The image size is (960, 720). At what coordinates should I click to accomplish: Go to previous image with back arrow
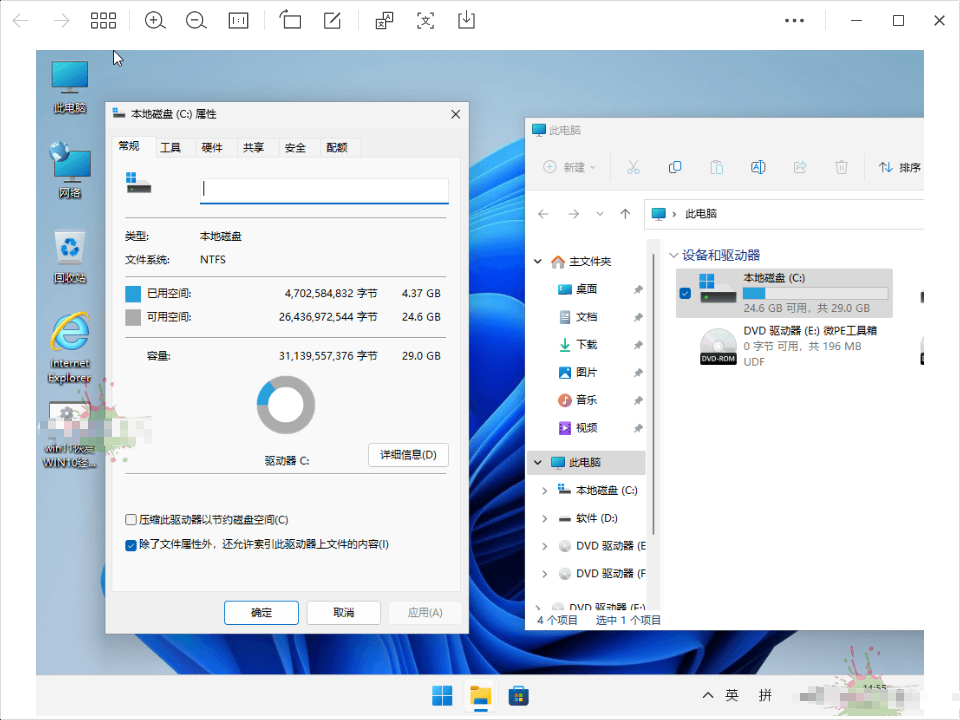pos(21,21)
